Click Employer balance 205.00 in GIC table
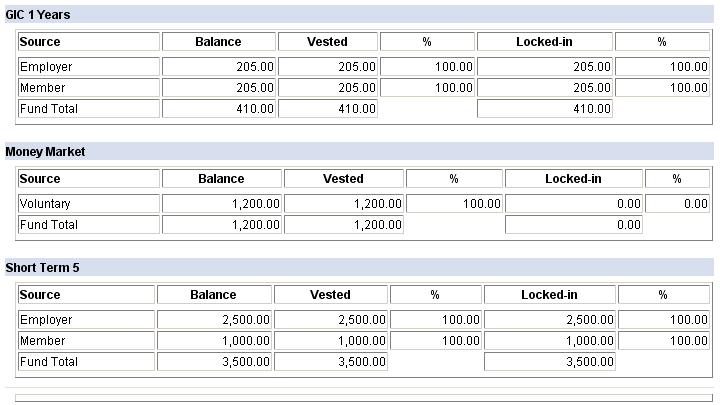This screenshot has height=405, width=720. (x=219, y=67)
